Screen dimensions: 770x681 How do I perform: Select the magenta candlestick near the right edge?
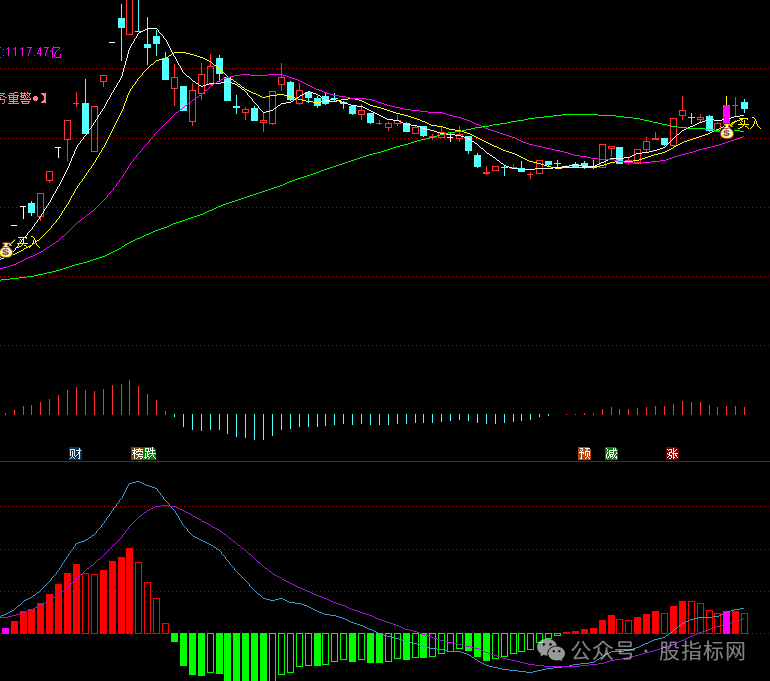pos(726,114)
